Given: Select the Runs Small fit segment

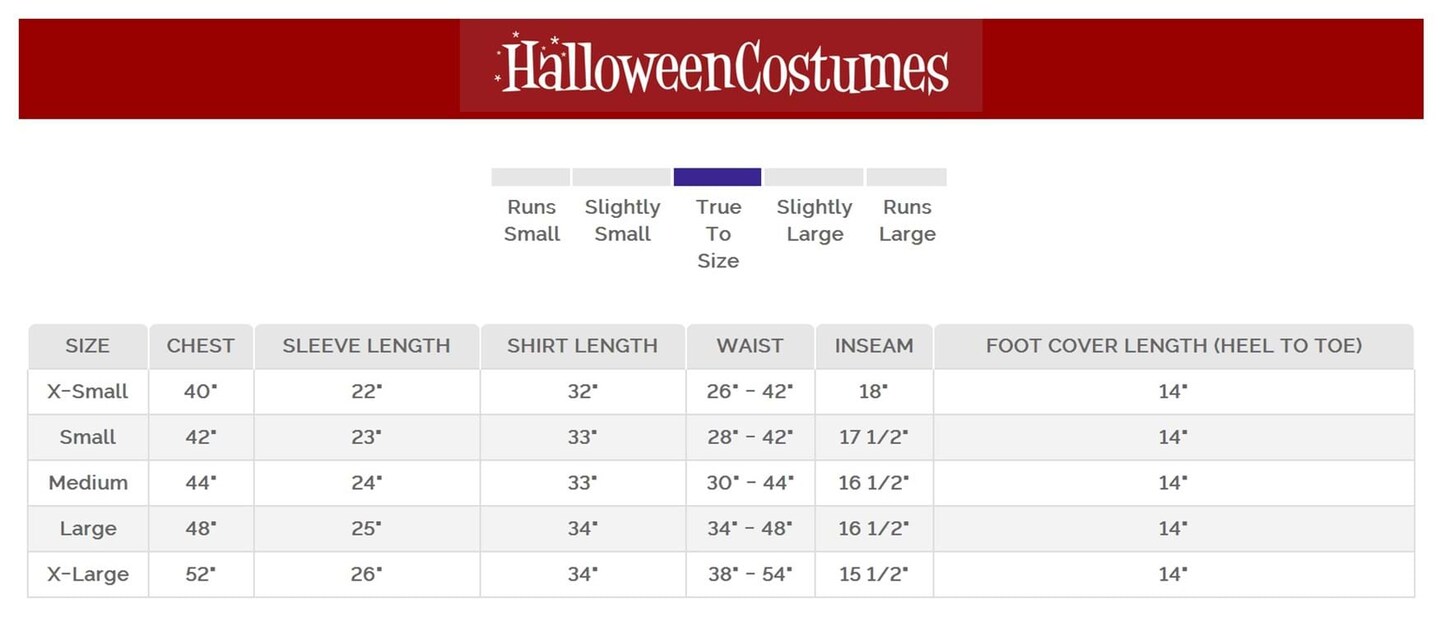Looking at the screenshot, I should pos(531,178).
